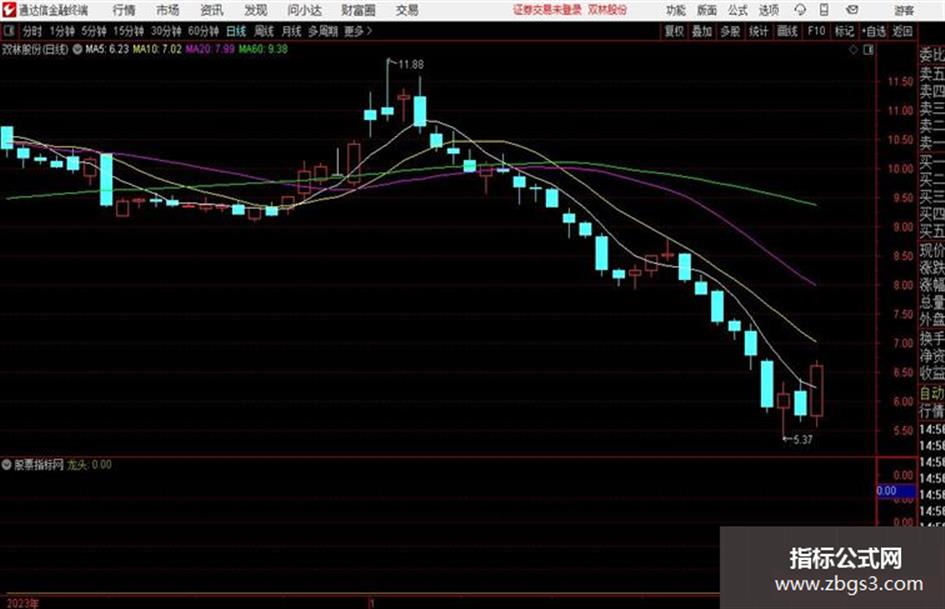Open the 选项 menu
The height and width of the screenshot is (609, 945).
click(x=768, y=10)
